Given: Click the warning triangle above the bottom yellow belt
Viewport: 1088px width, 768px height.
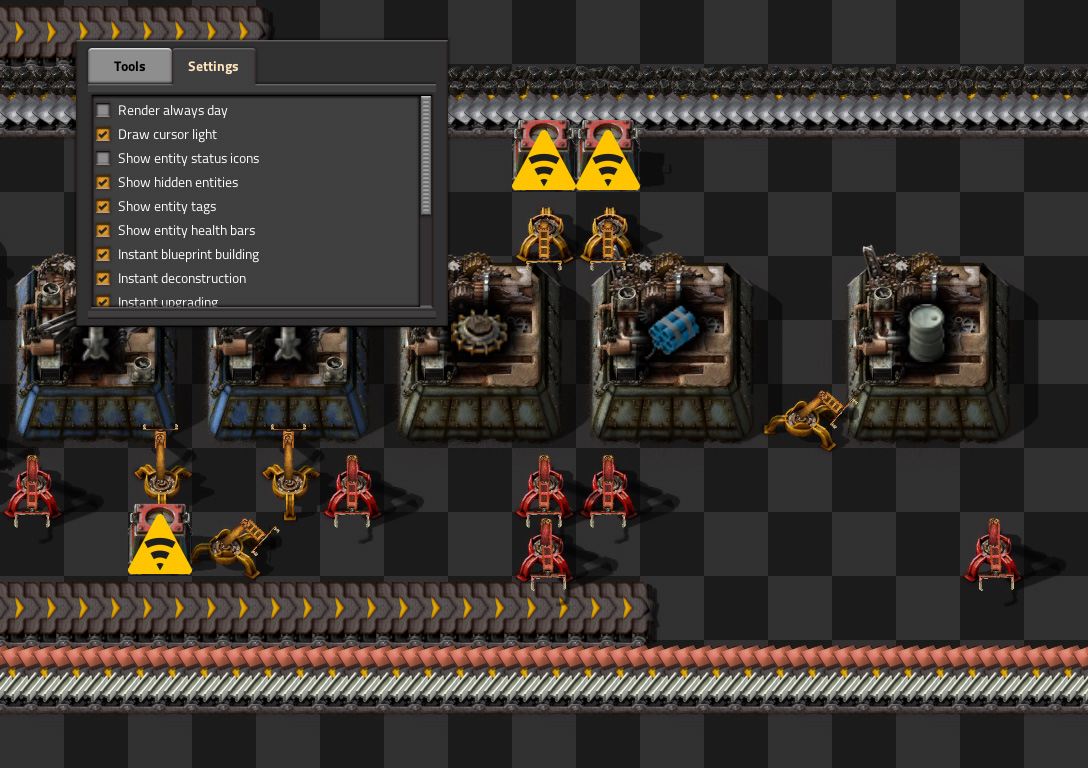Looking at the screenshot, I should pyautogui.click(x=160, y=545).
